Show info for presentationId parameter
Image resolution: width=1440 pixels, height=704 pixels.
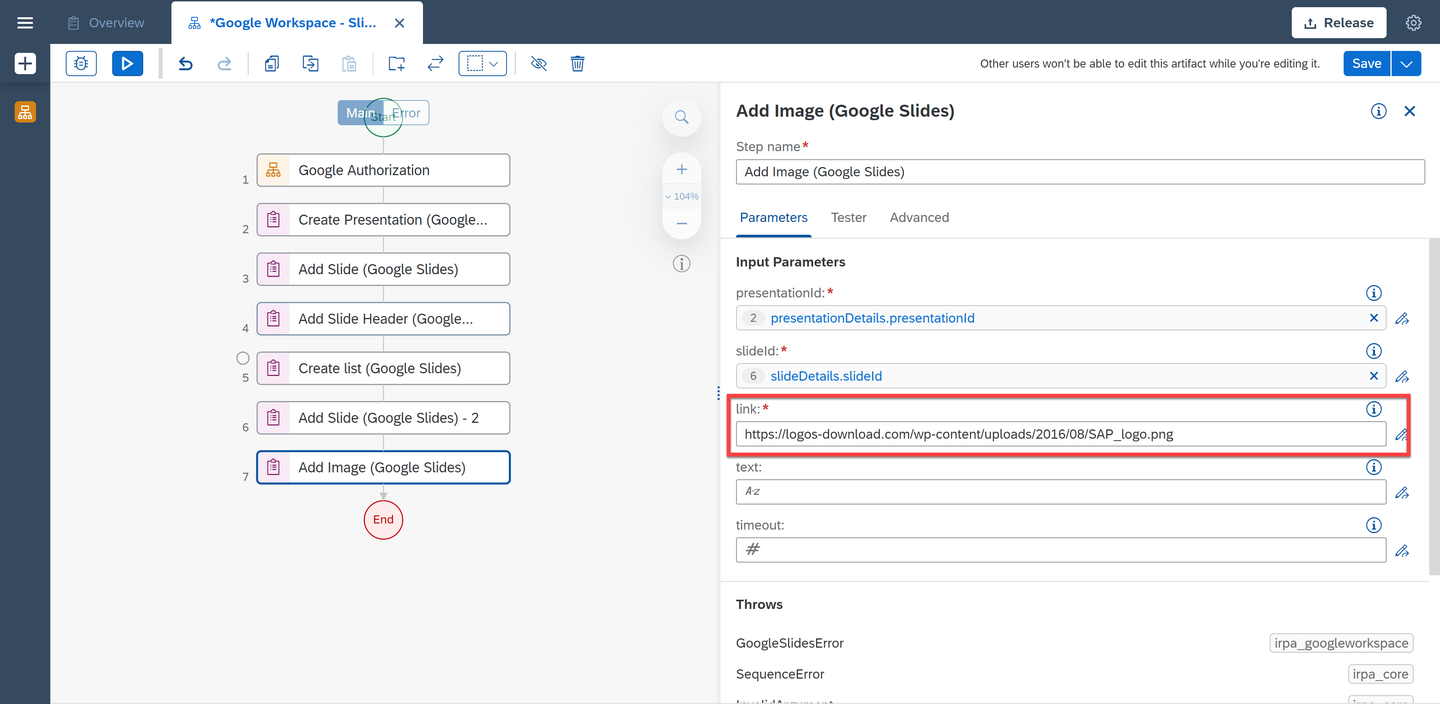[x=1374, y=293]
